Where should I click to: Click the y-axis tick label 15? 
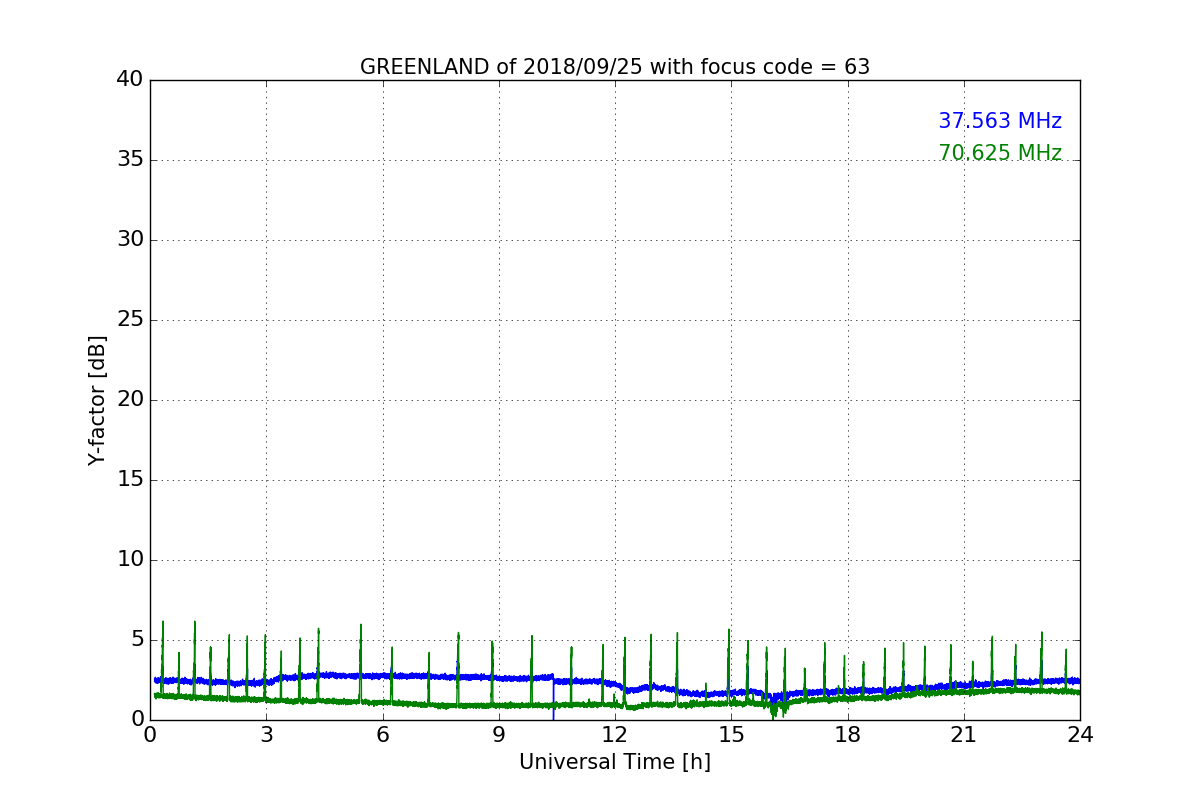point(130,480)
